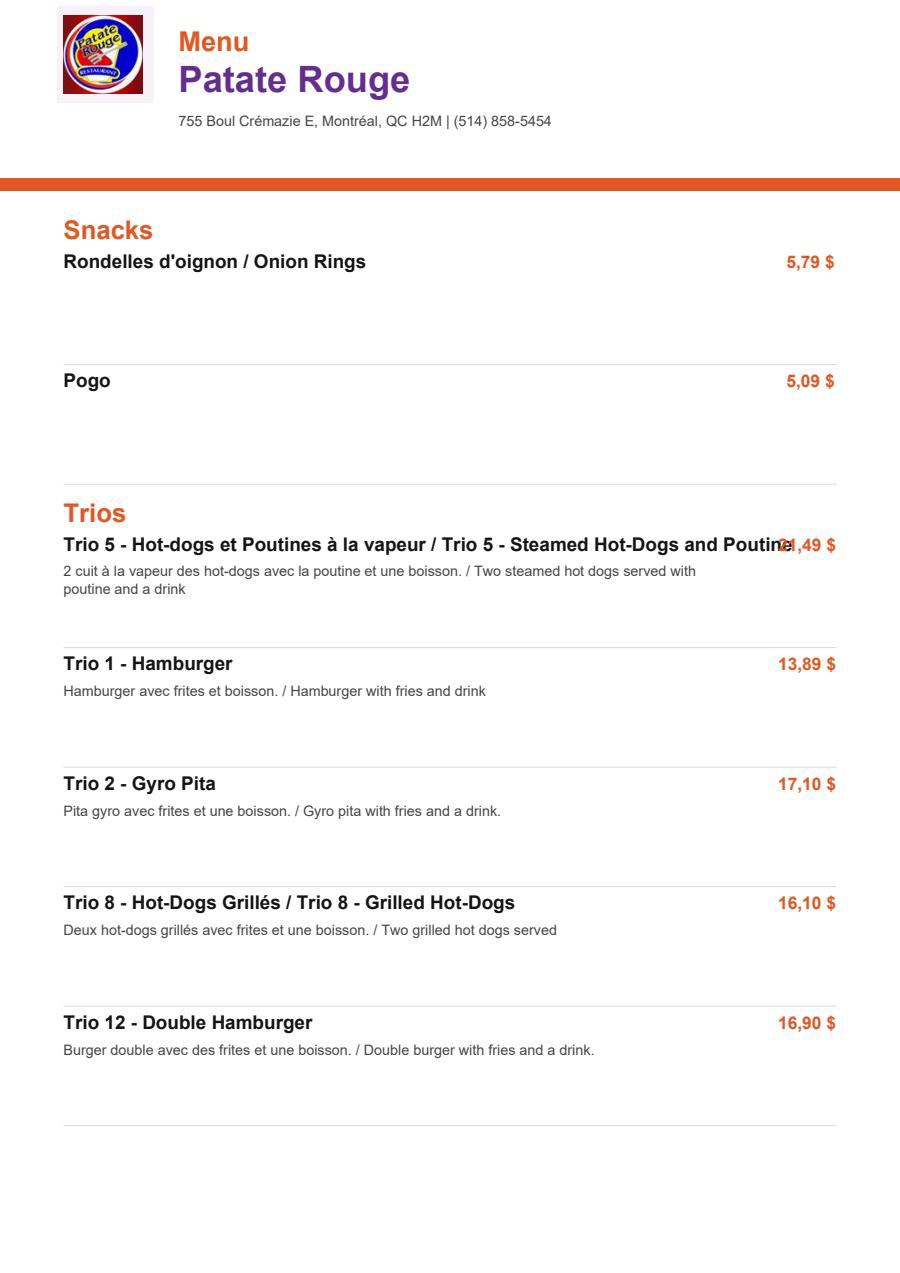
Task: Click the Patate Rouge restaurant logo
Action: tap(105, 54)
